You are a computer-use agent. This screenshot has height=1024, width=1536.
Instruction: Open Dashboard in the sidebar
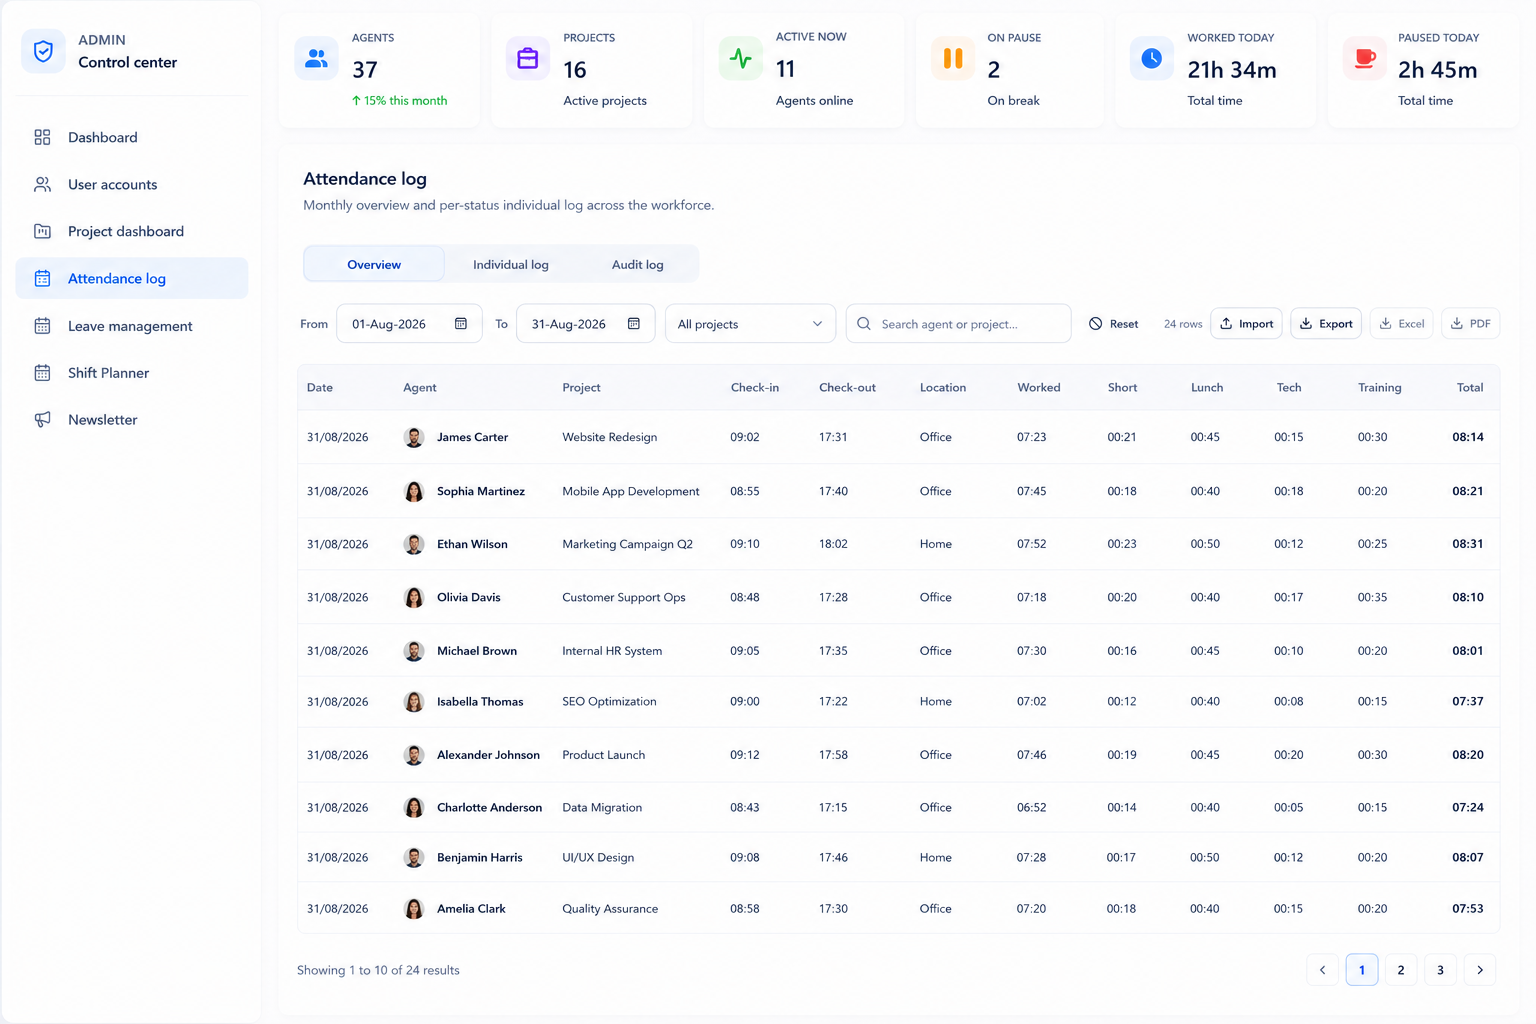[x=132, y=137]
